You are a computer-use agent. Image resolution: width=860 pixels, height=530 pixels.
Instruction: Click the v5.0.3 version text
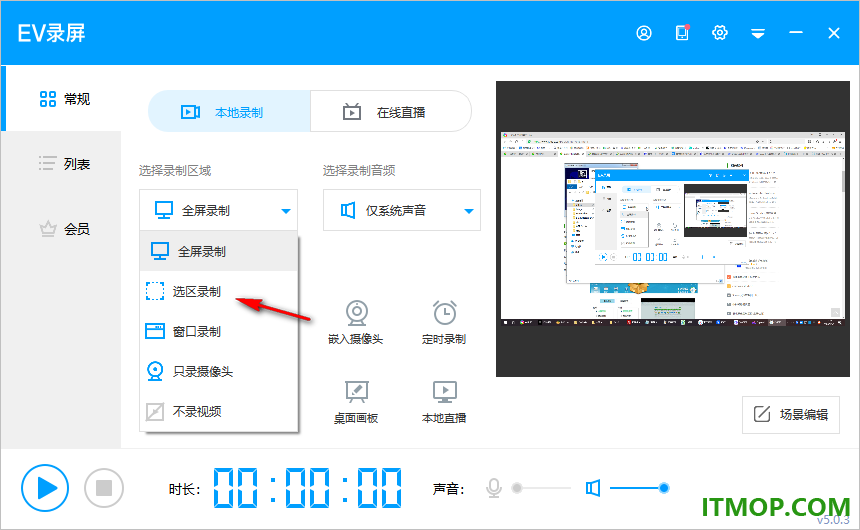[833, 520]
